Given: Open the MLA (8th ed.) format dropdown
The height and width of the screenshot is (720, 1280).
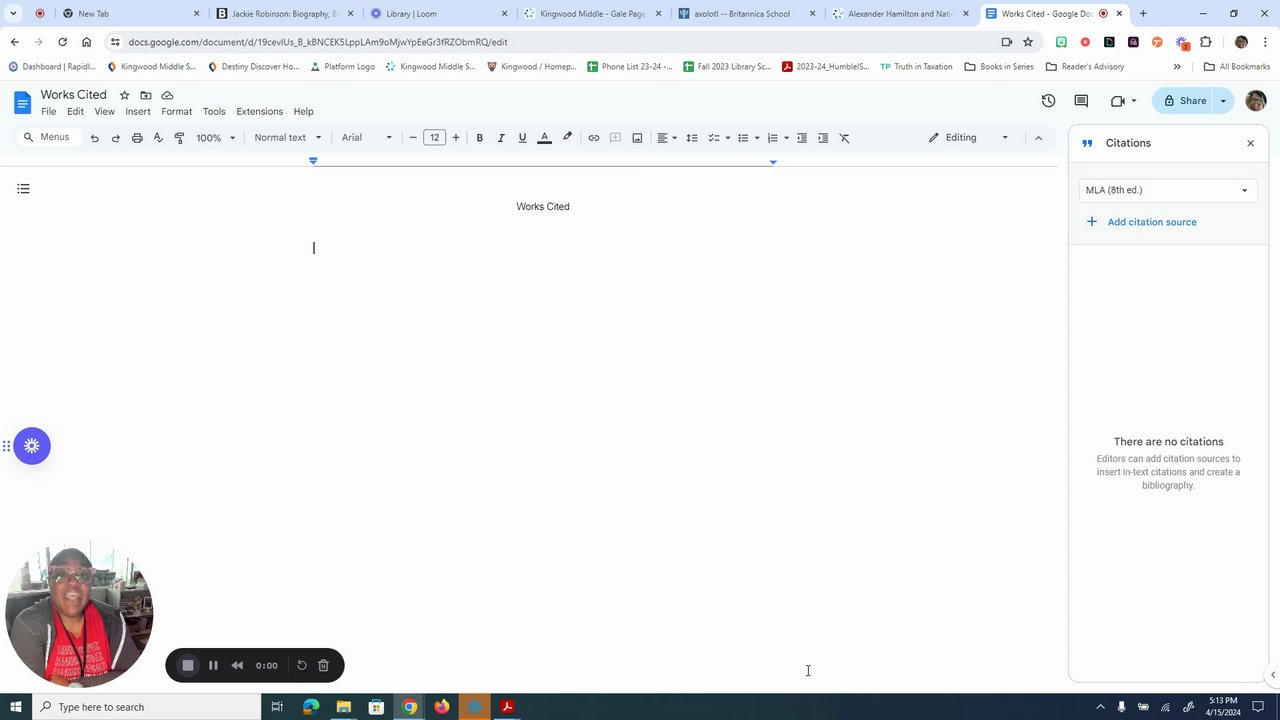Looking at the screenshot, I should (x=1167, y=190).
